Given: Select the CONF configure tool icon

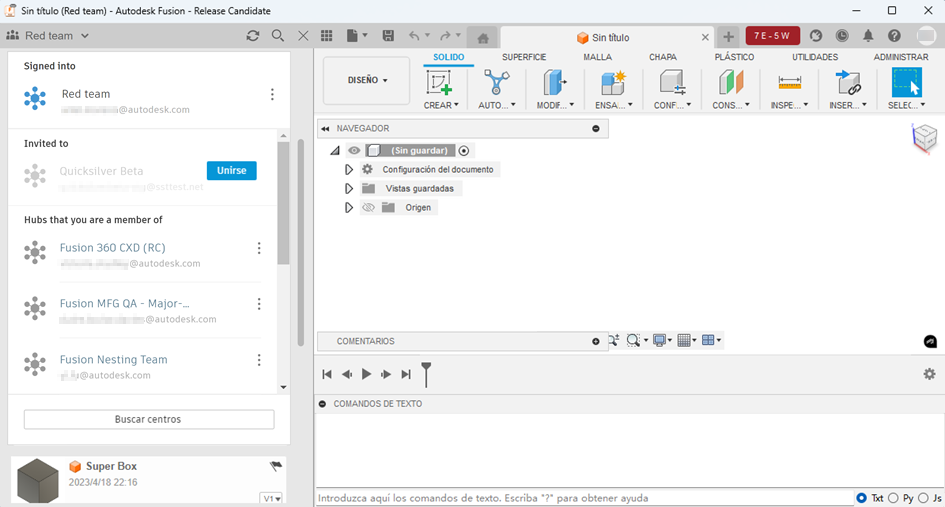Looking at the screenshot, I should 671,83.
